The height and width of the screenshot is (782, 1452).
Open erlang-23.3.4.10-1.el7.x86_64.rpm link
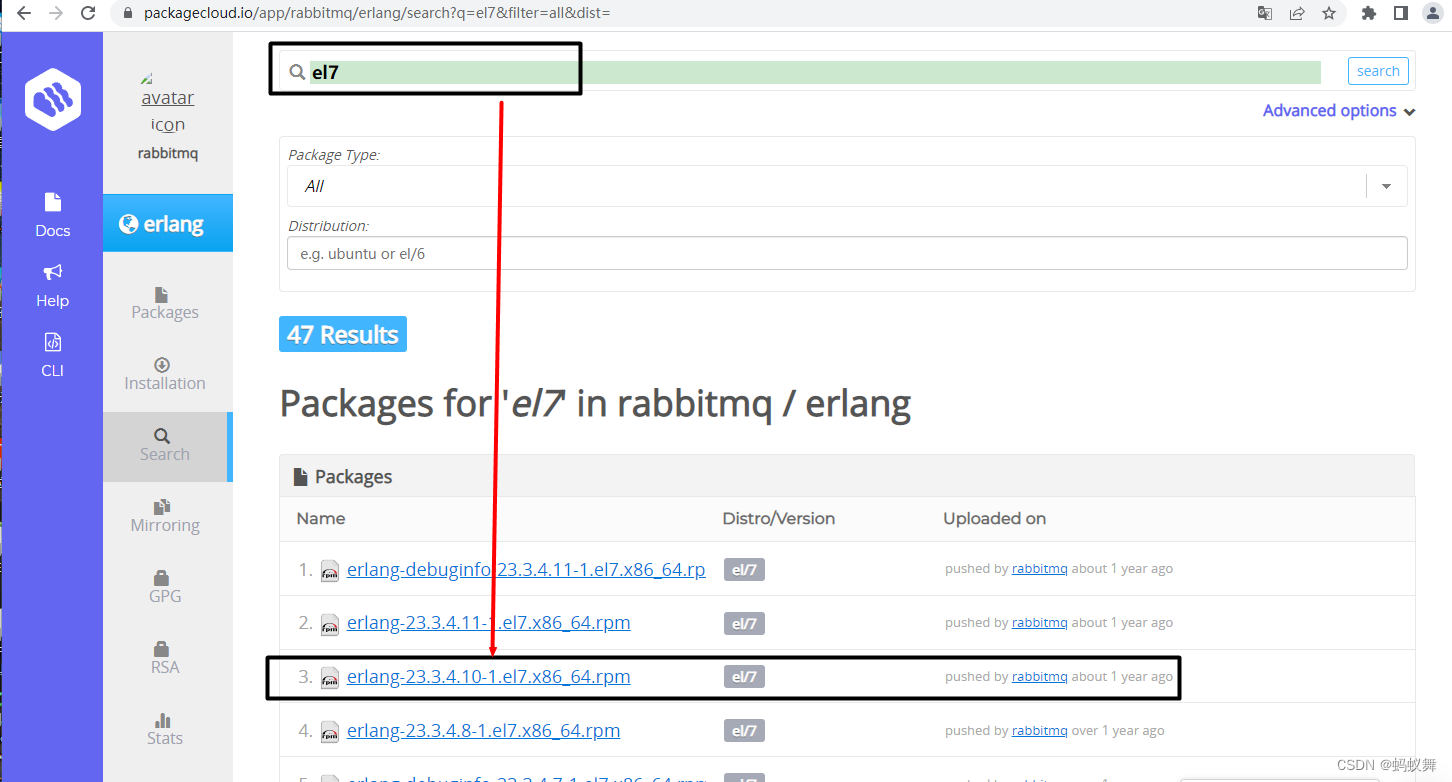(x=488, y=676)
